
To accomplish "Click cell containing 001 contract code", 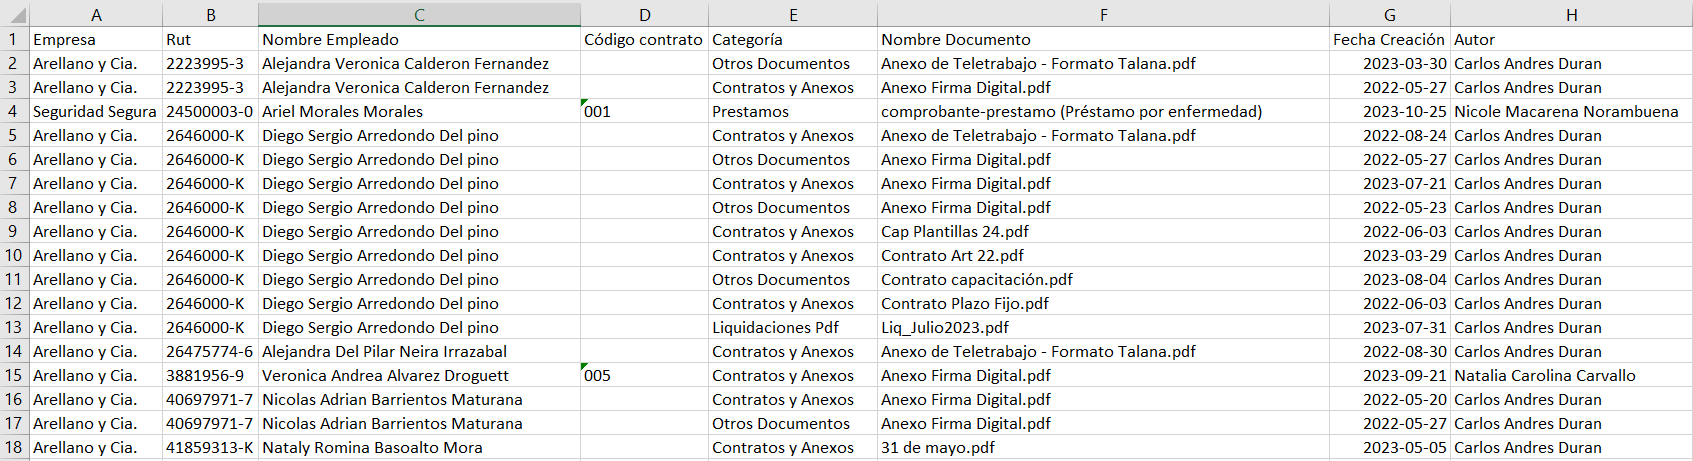I will [x=644, y=111].
